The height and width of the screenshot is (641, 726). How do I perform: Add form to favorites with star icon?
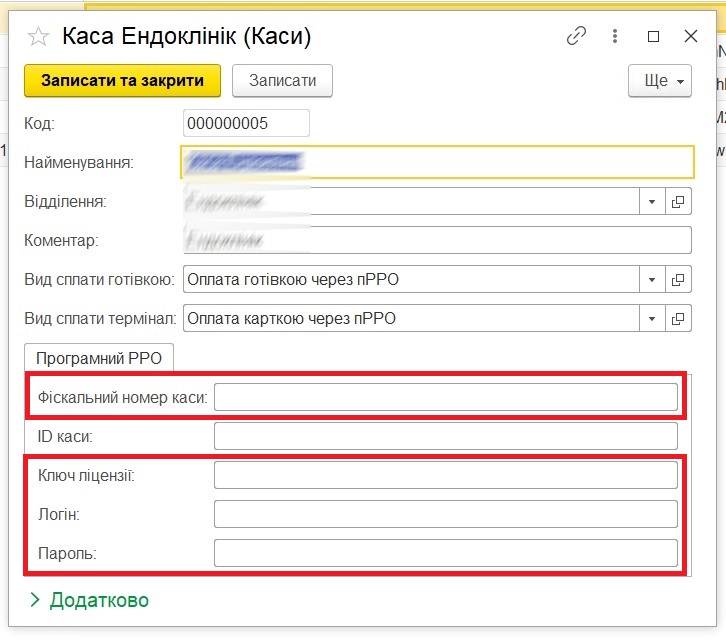pos(39,37)
